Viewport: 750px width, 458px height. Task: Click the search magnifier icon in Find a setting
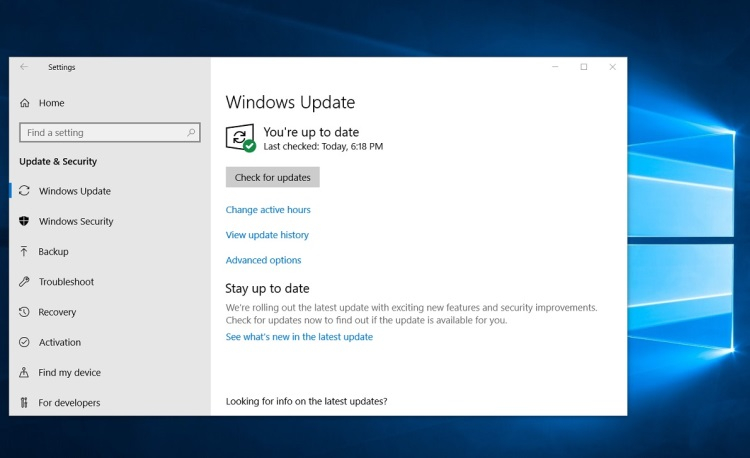coord(191,132)
